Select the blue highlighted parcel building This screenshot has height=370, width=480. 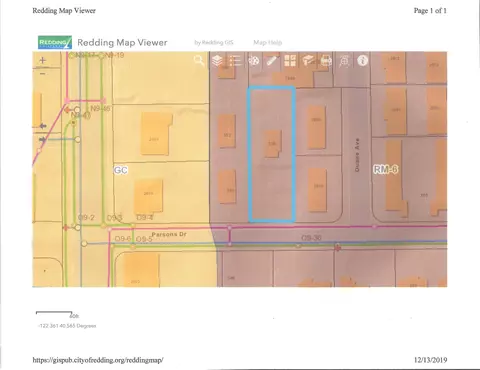pos(273,144)
